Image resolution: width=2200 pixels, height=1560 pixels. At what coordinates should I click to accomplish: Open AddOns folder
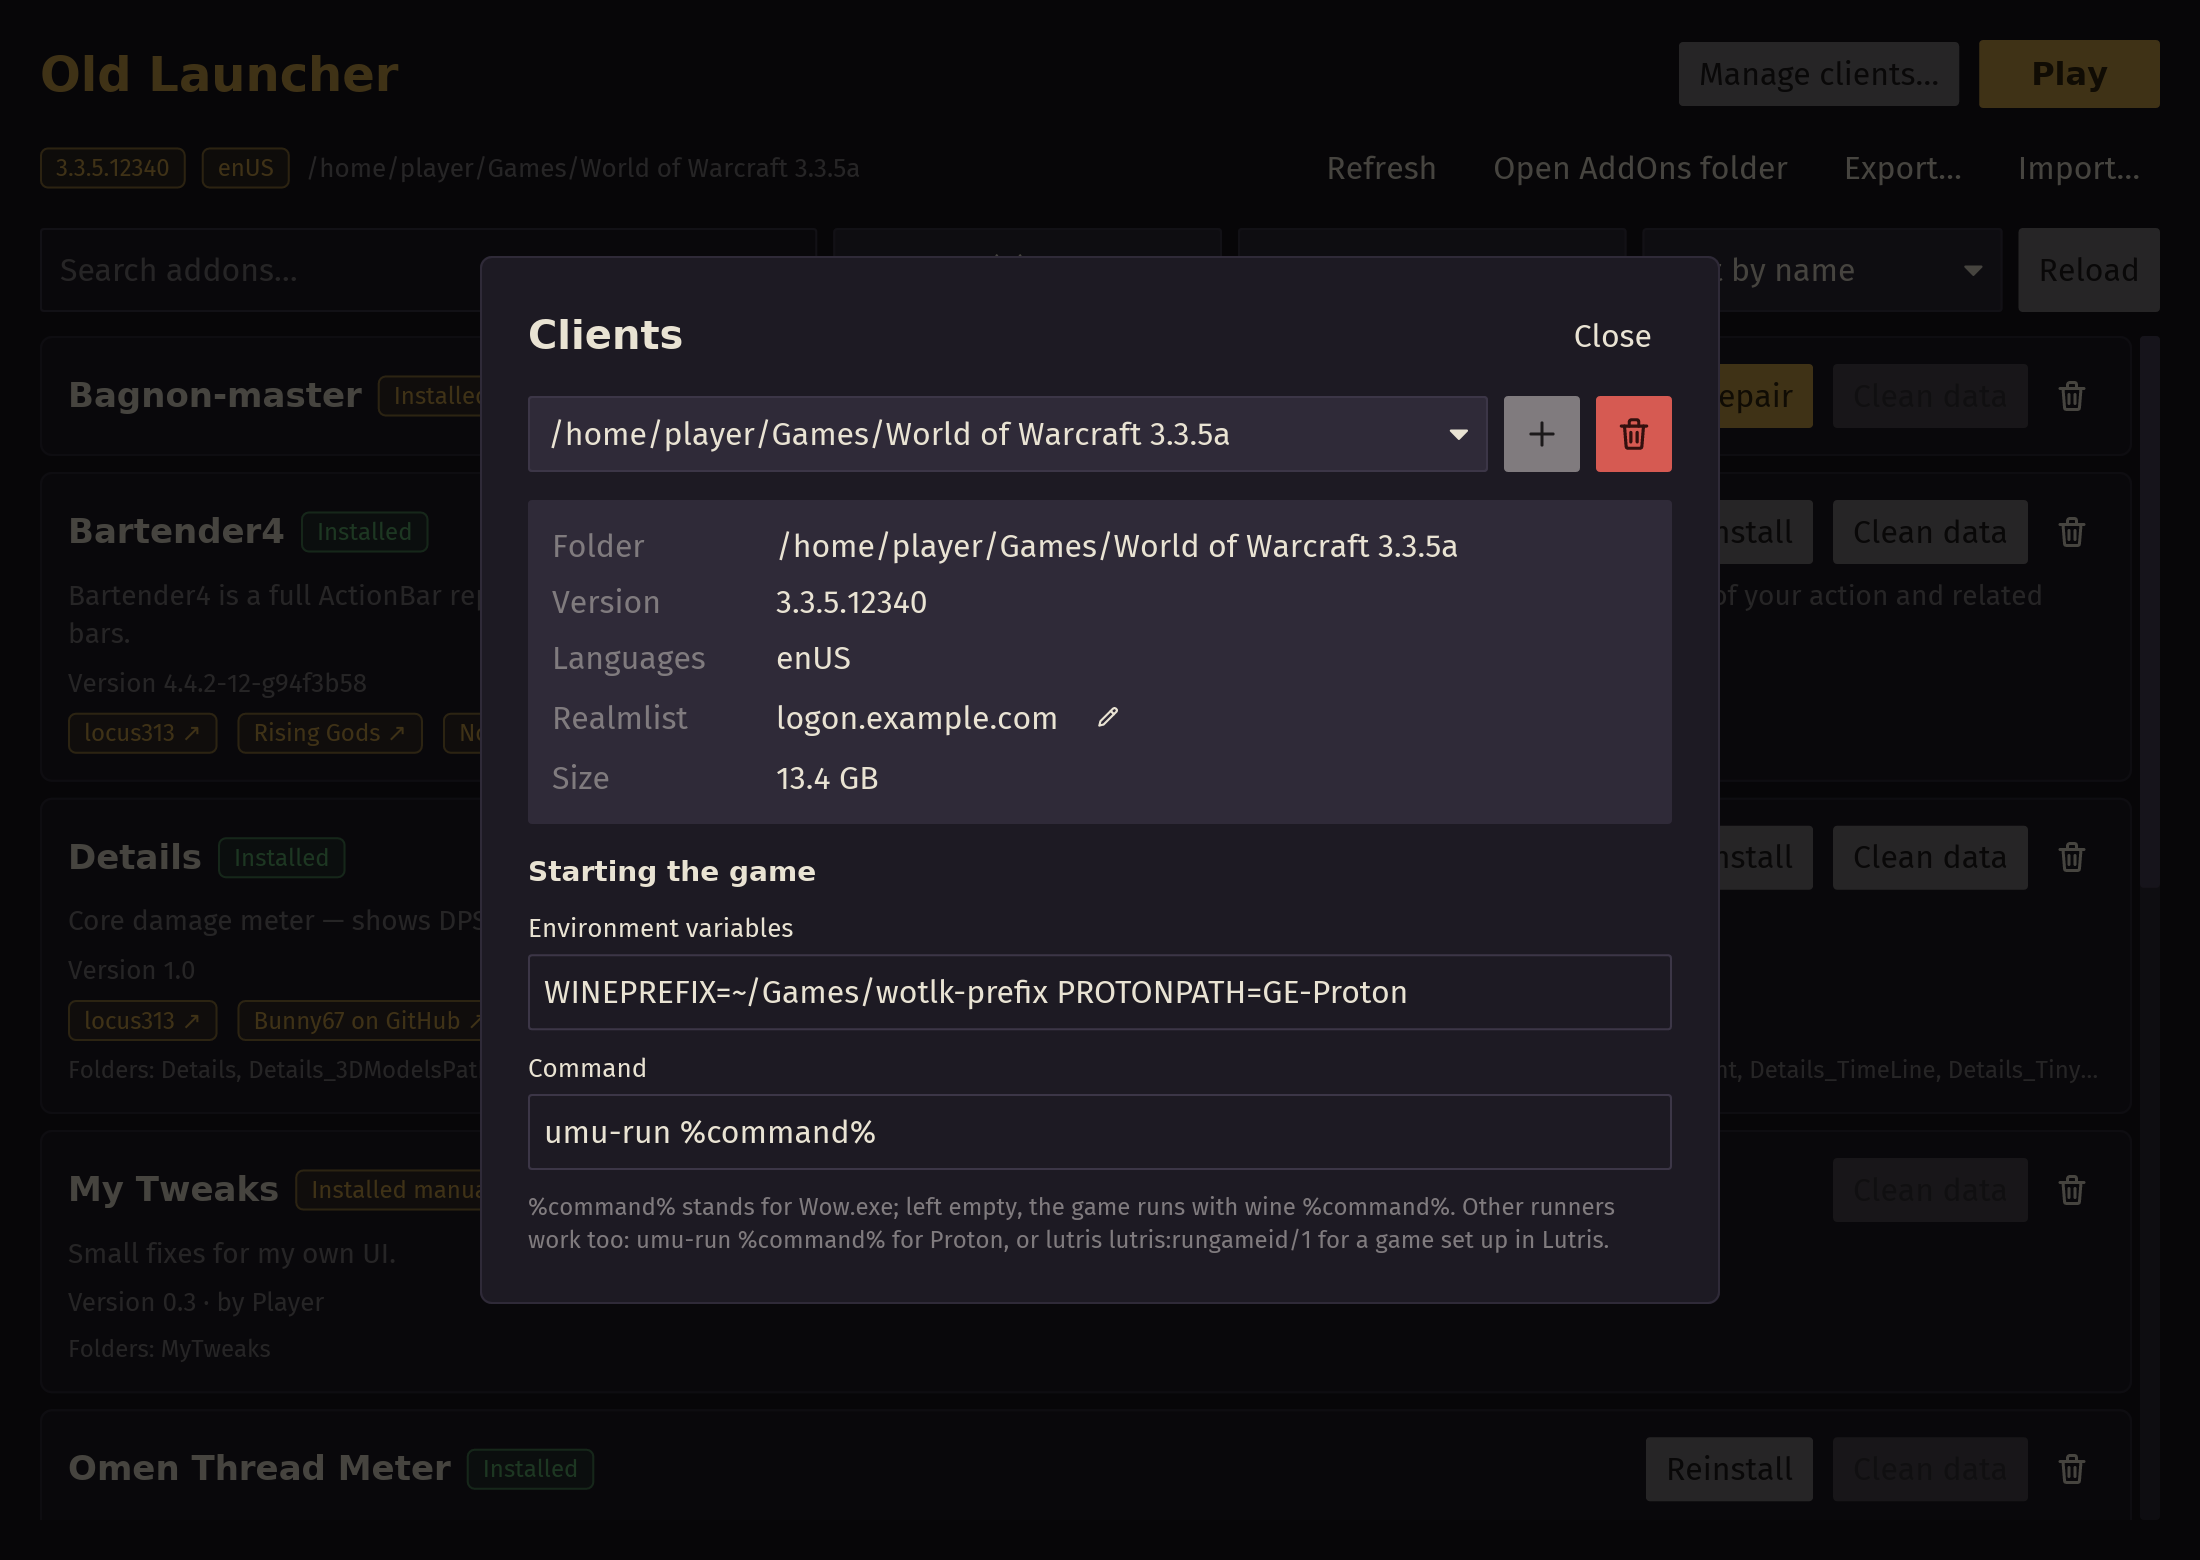(1640, 168)
